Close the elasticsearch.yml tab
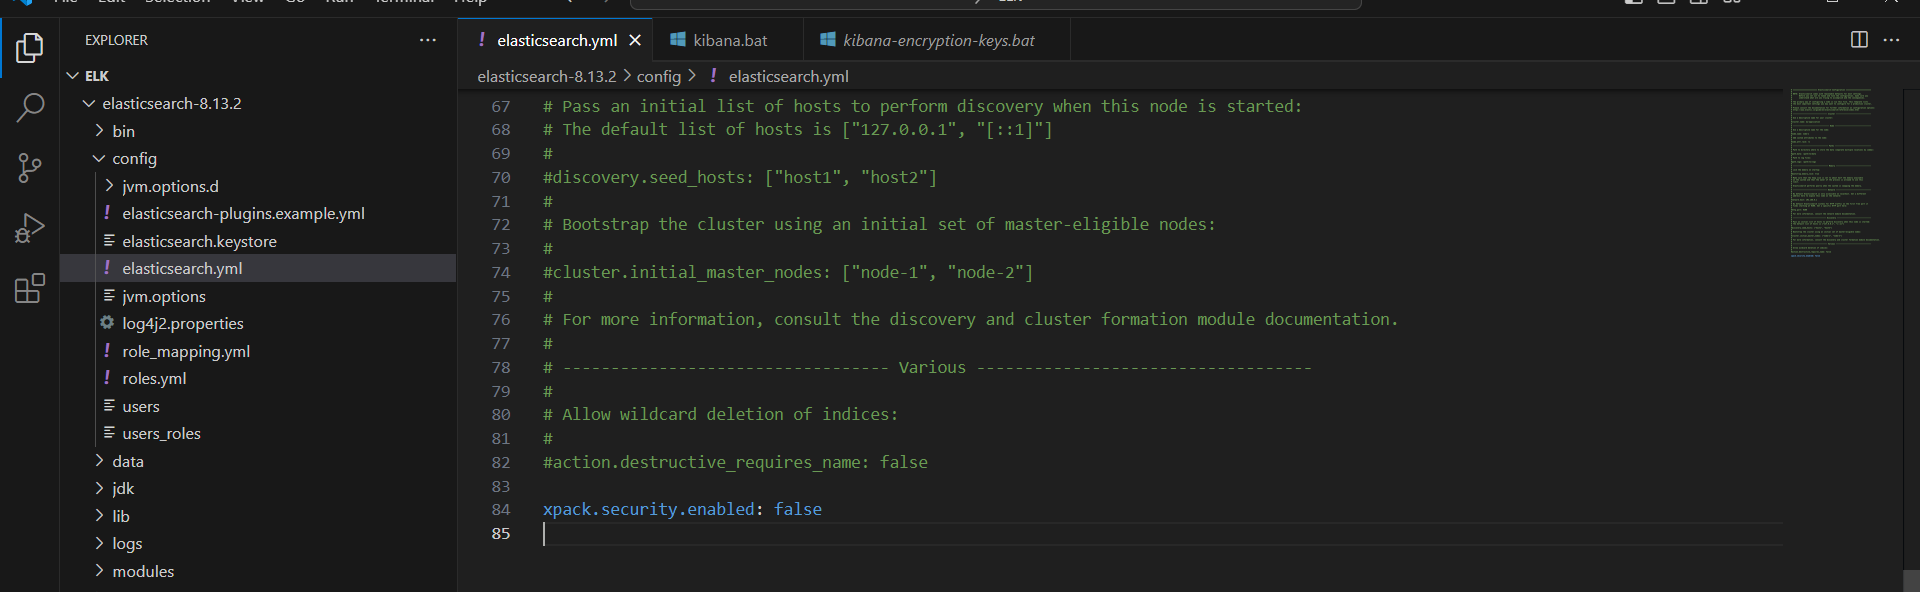 (634, 40)
